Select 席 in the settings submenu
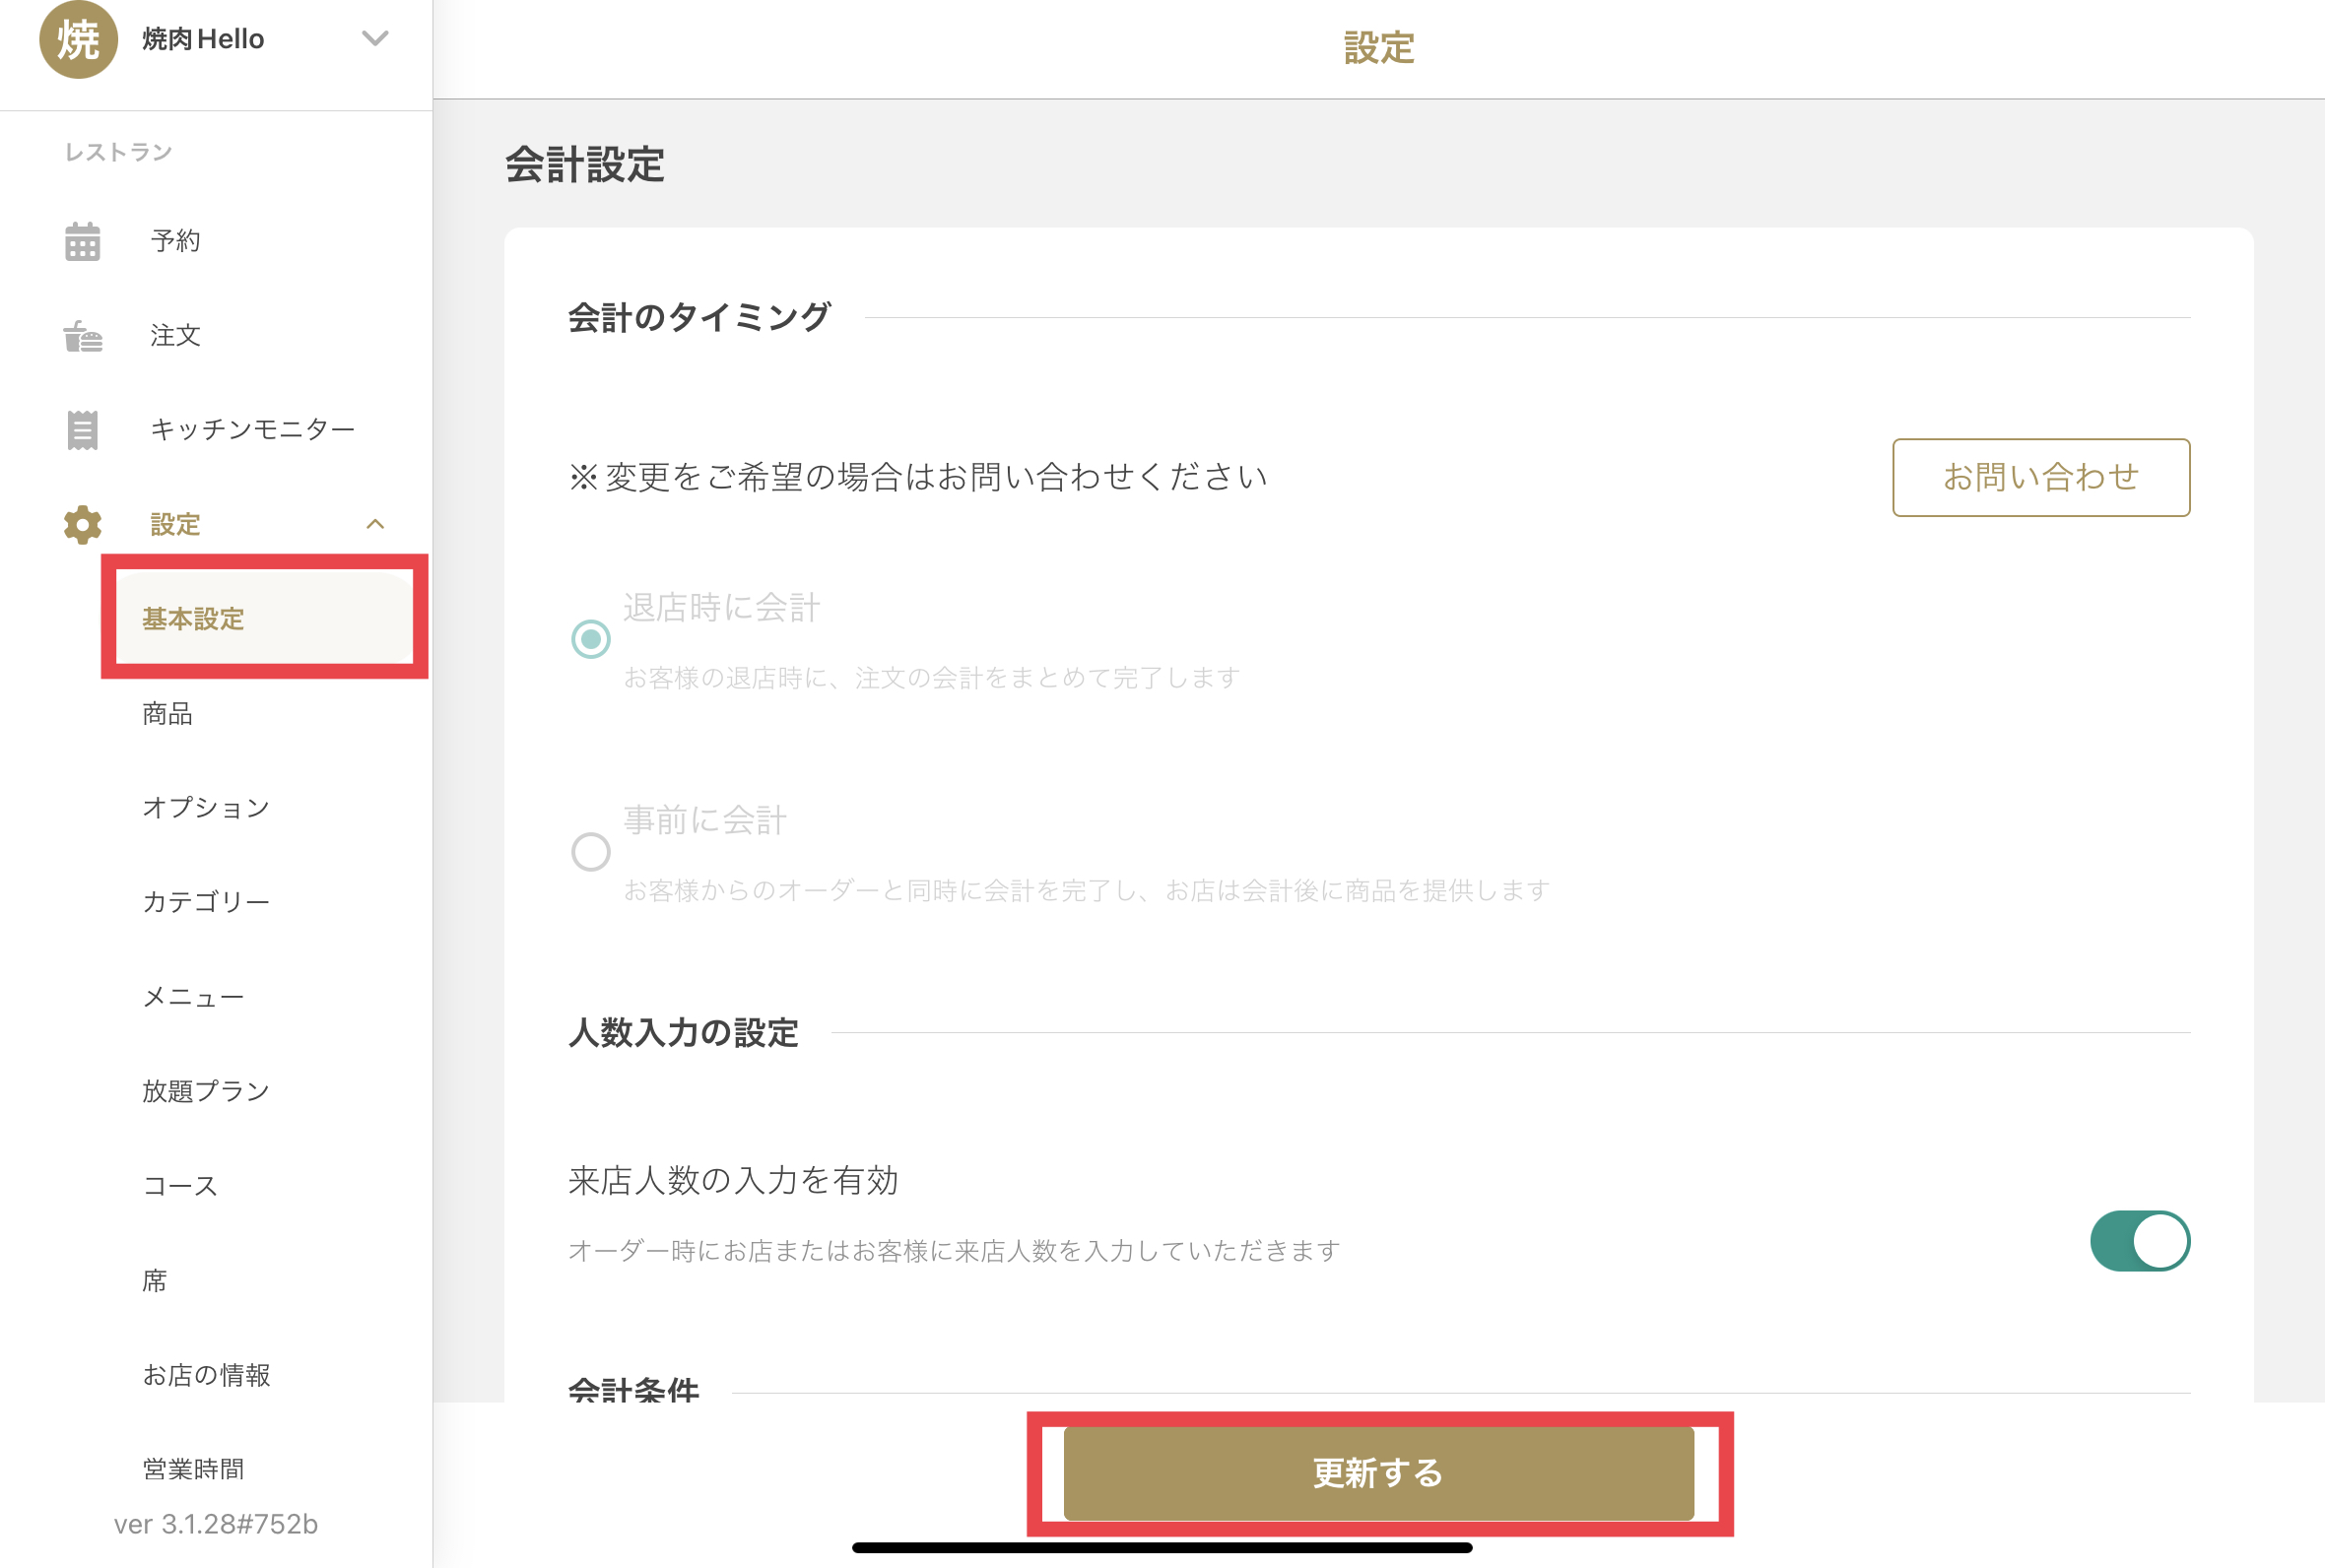 click(155, 1281)
